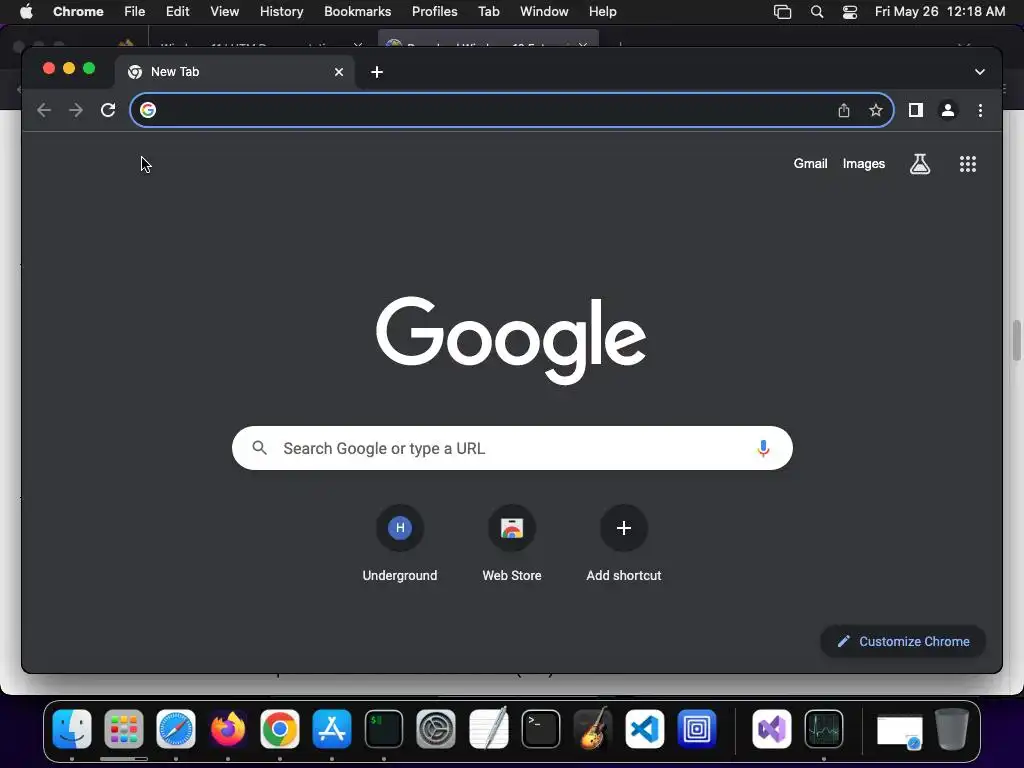1024x768 pixels.
Task: Click Chrome icon in the dock
Action: pyautogui.click(x=280, y=729)
